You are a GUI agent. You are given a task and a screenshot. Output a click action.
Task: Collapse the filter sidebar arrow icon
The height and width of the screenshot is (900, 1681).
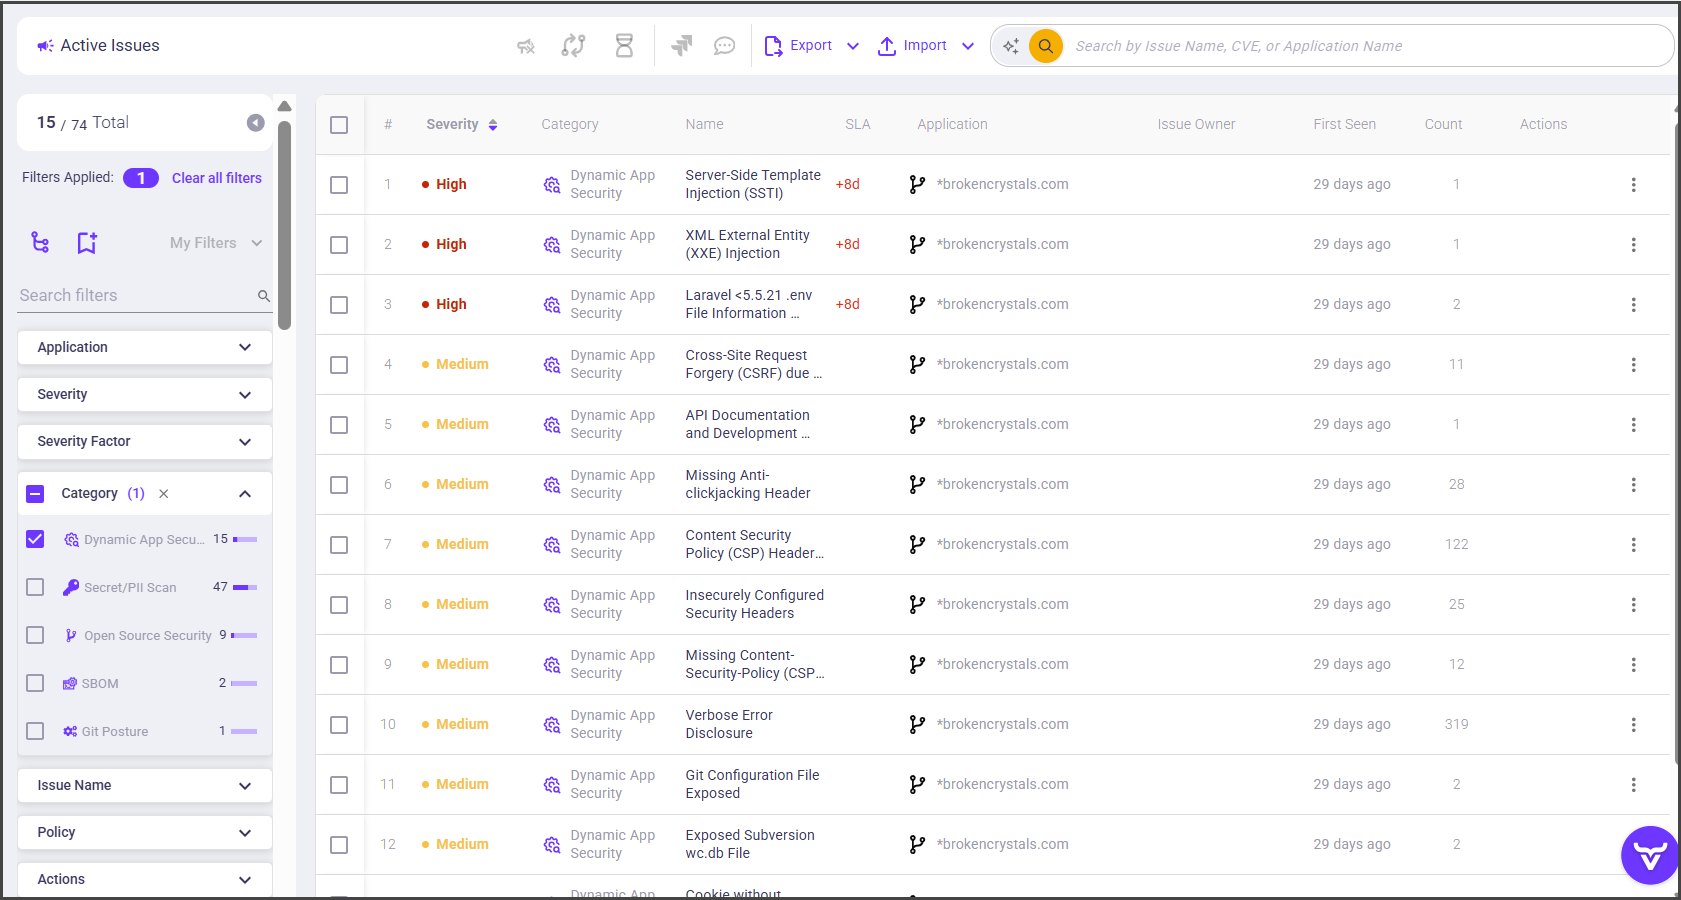pos(256,122)
